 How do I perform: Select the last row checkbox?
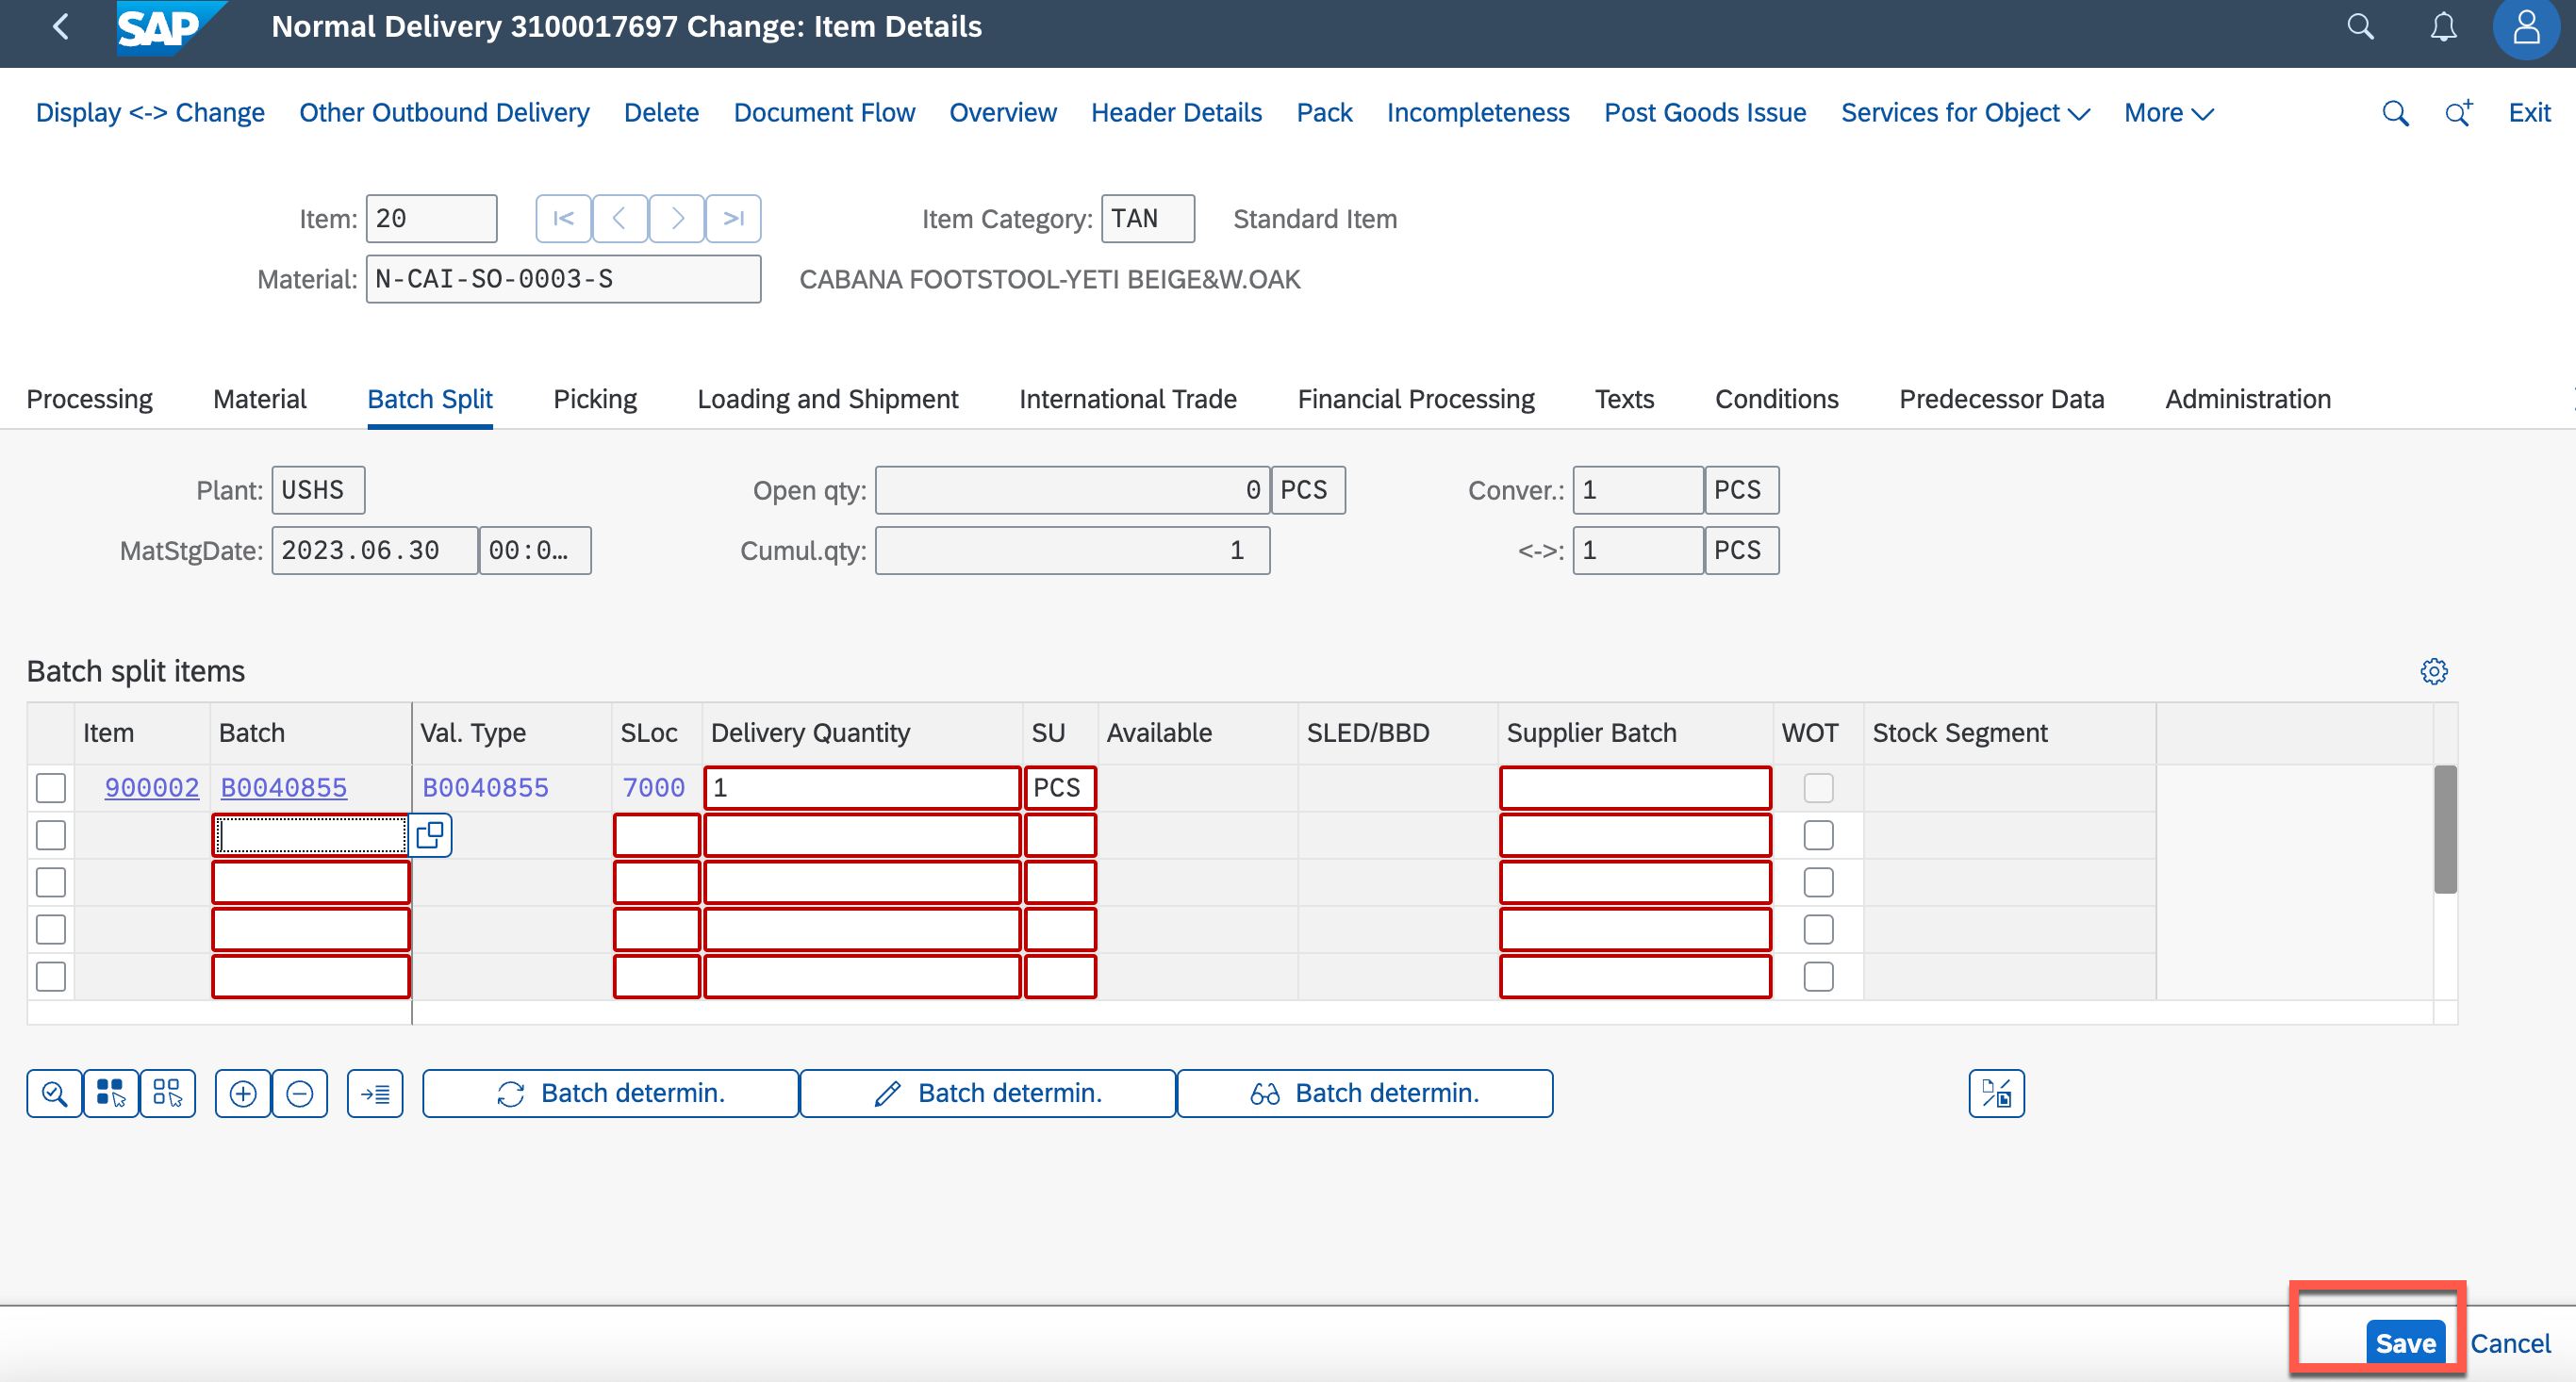pos(51,976)
